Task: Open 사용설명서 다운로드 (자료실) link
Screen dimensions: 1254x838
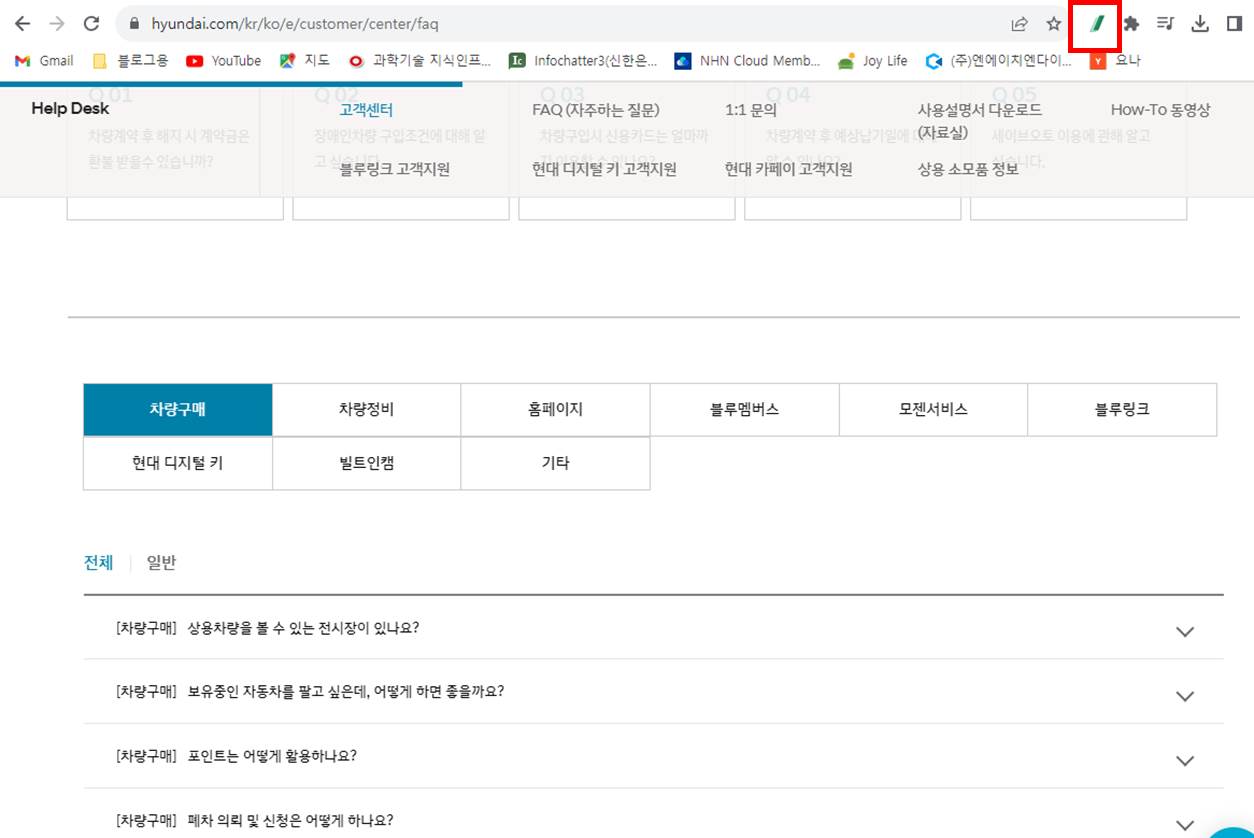Action: 980,121
